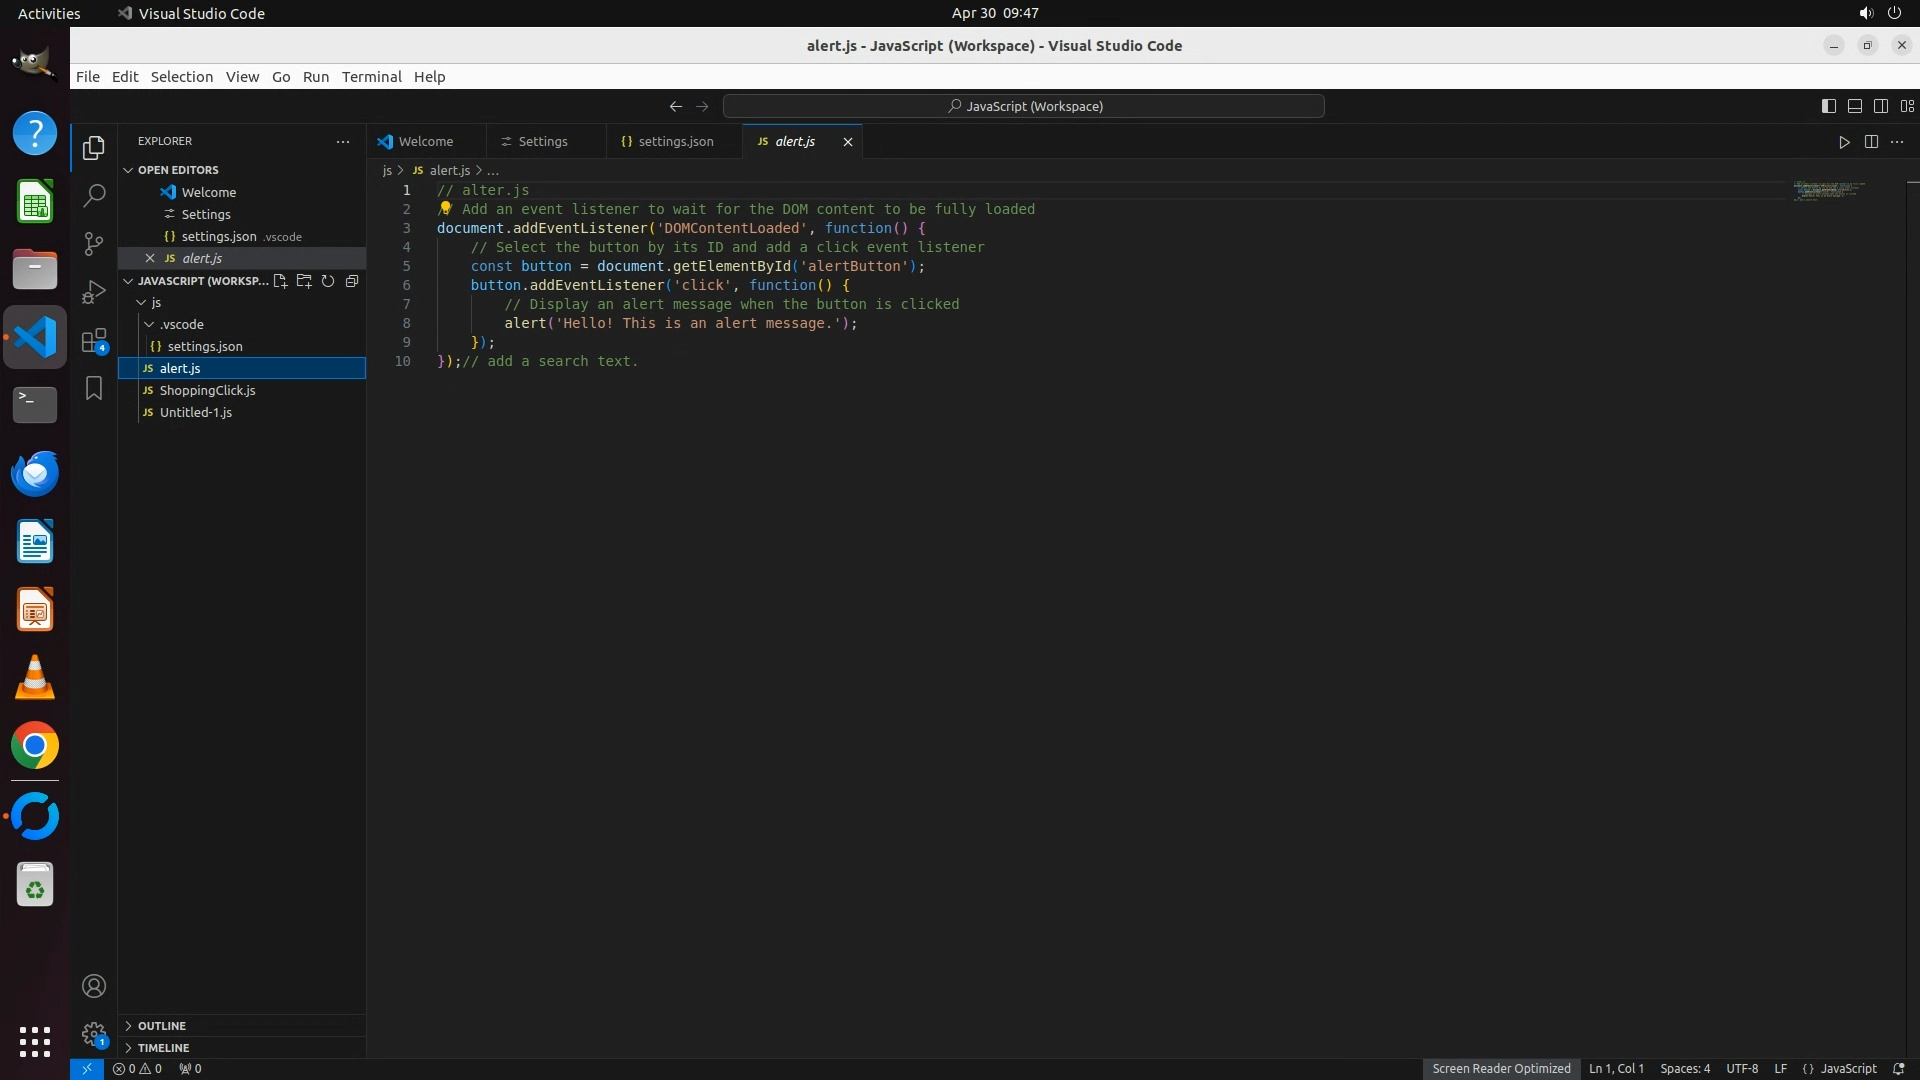This screenshot has height=1080, width=1920.
Task: Toggle the secondary side bar
Action: coord(1880,106)
